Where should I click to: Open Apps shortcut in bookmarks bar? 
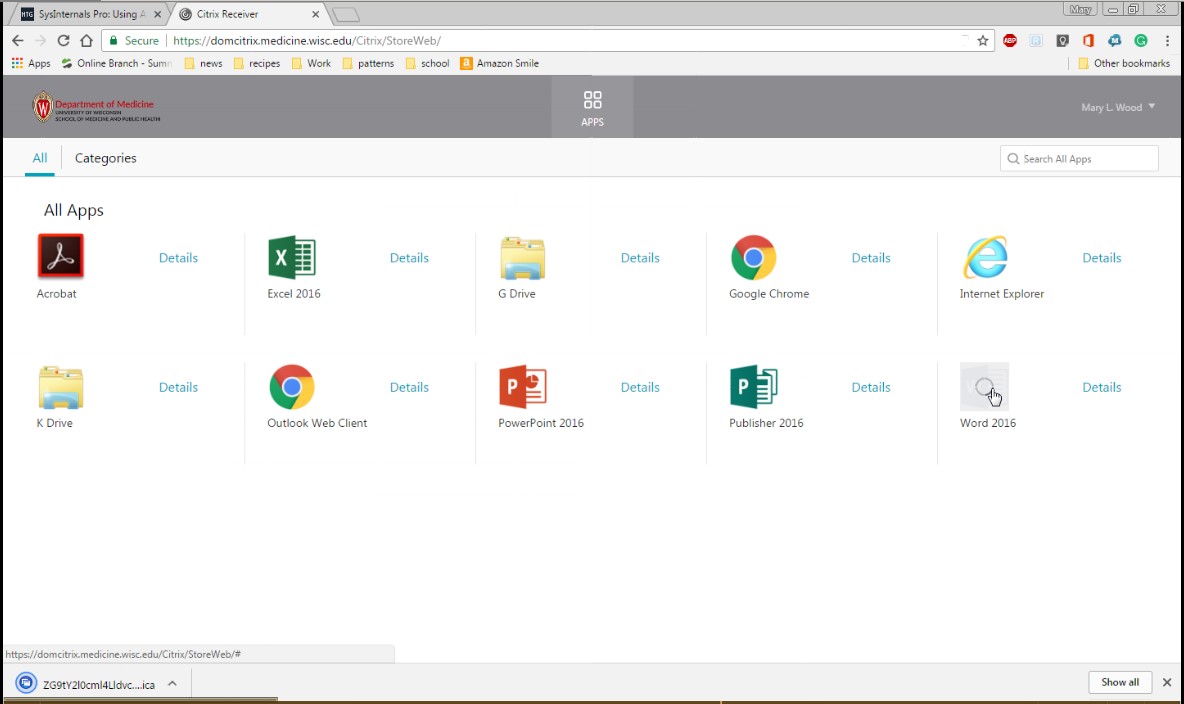tap(31, 63)
